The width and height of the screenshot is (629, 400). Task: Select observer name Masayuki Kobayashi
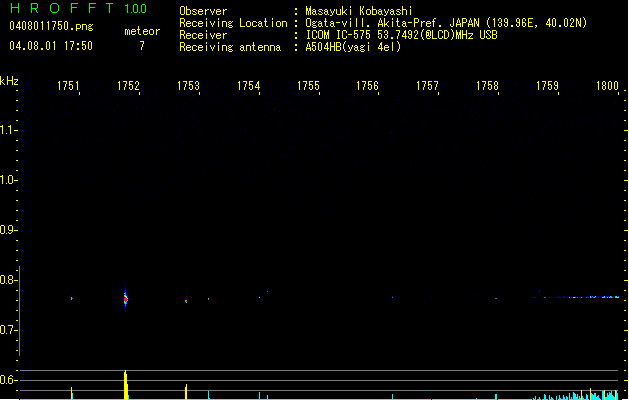point(358,11)
